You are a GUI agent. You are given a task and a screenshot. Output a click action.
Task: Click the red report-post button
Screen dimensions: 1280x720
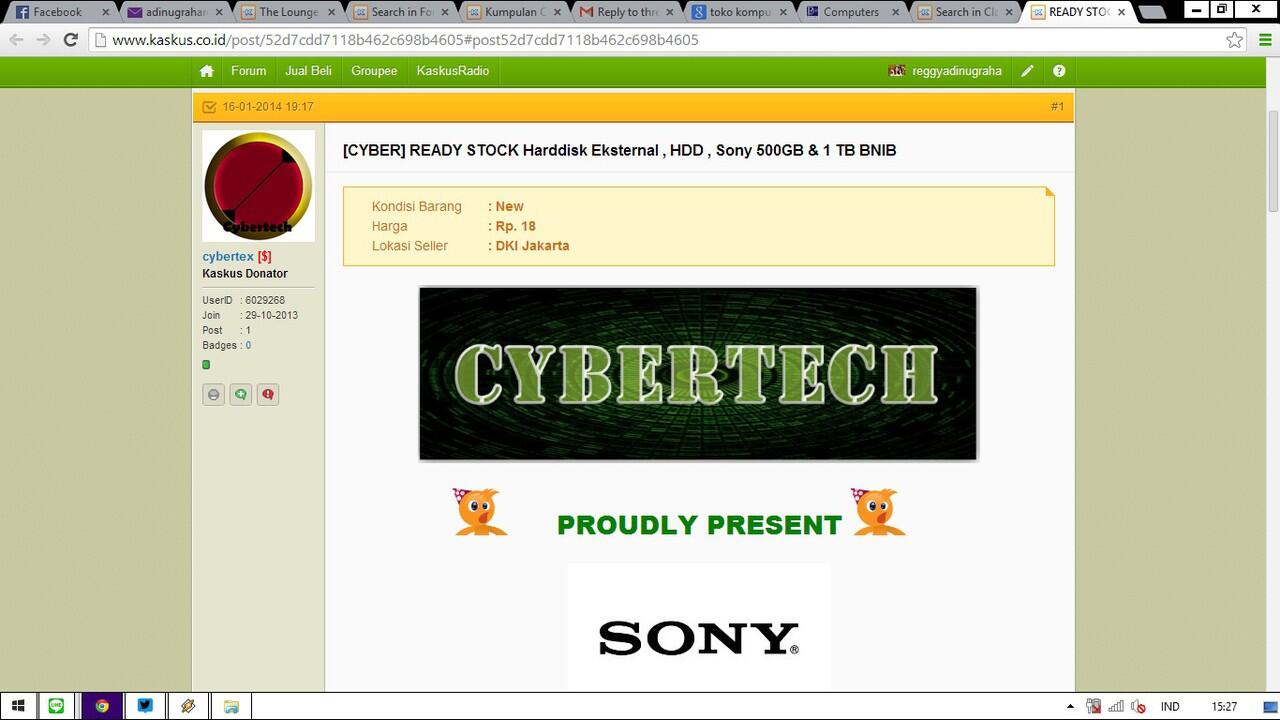[267, 395]
